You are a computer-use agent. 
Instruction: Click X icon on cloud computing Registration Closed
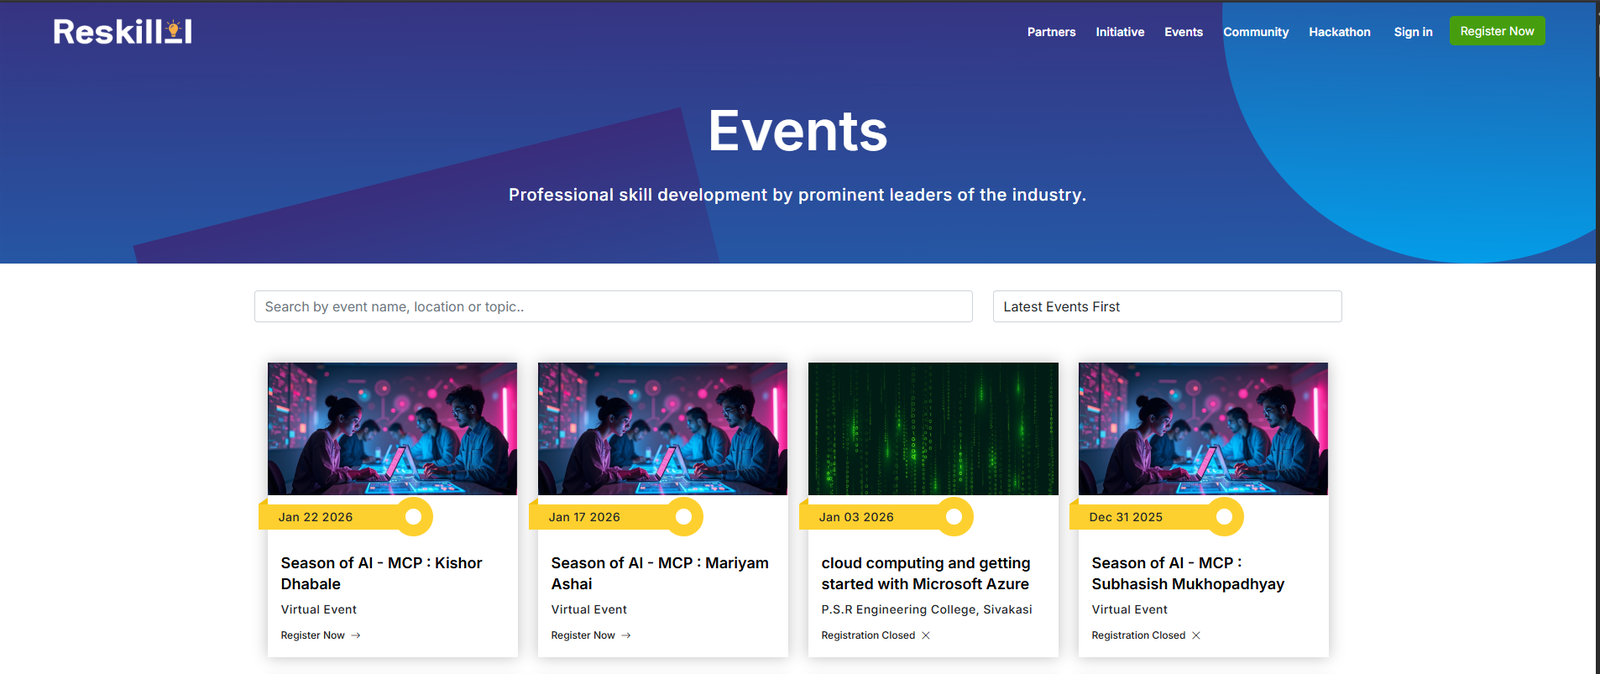tap(926, 636)
